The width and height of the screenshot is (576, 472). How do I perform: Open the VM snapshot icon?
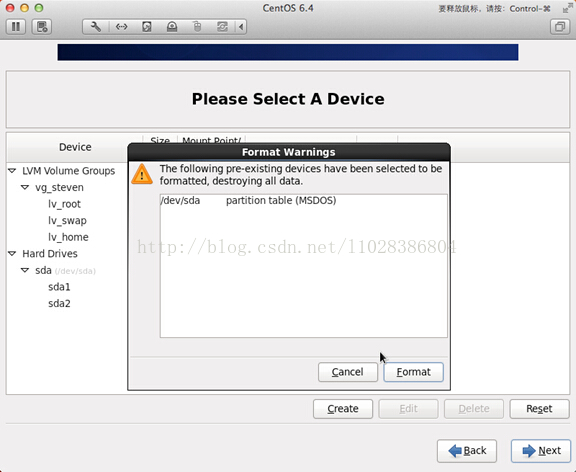click(x=42, y=27)
